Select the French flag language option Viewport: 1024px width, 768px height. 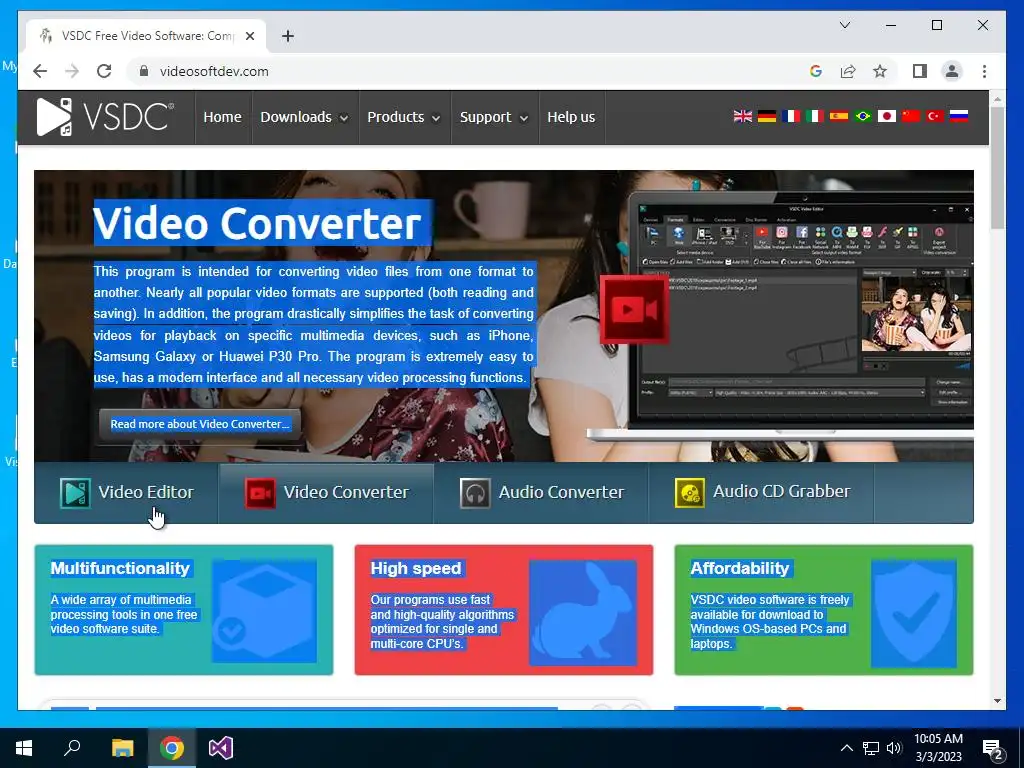click(791, 116)
